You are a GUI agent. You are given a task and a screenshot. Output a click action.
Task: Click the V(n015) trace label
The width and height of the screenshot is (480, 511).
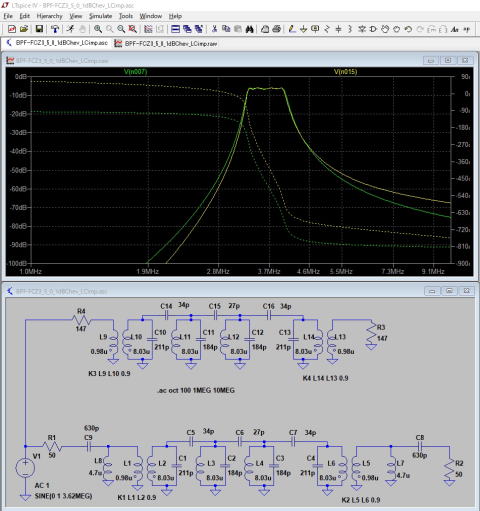[345, 72]
